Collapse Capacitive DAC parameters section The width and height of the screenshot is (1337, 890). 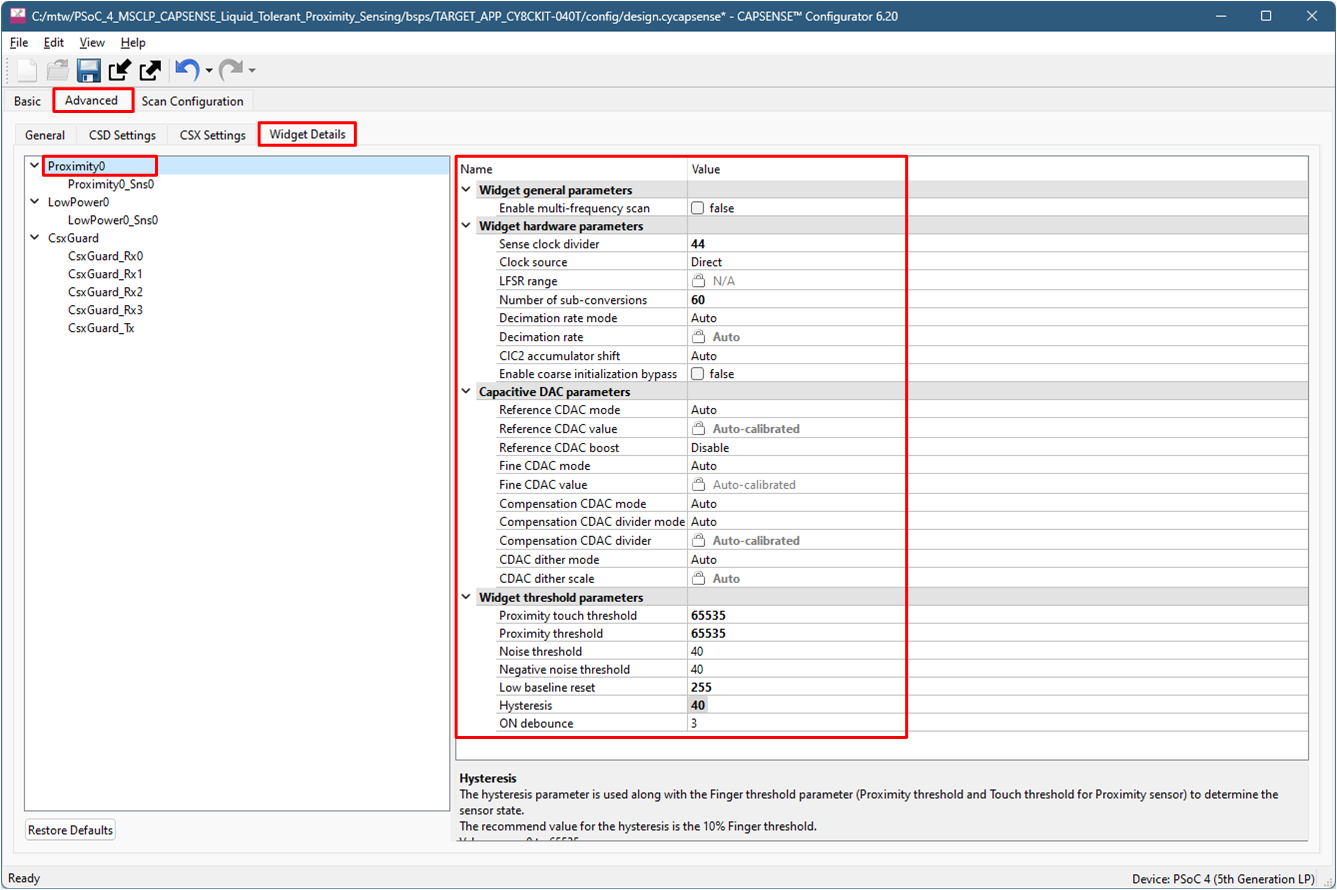(466, 392)
